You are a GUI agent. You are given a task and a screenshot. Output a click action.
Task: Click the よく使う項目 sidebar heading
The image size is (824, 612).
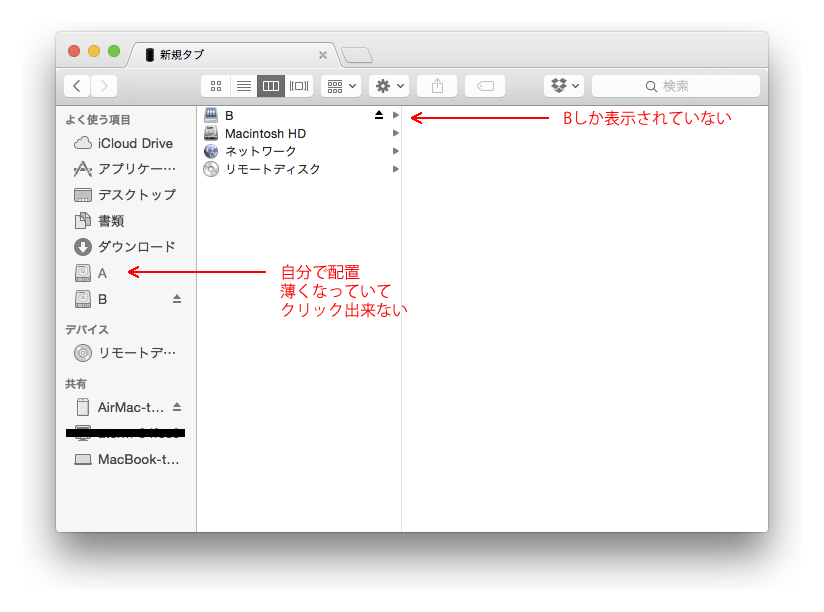(98, 120)
